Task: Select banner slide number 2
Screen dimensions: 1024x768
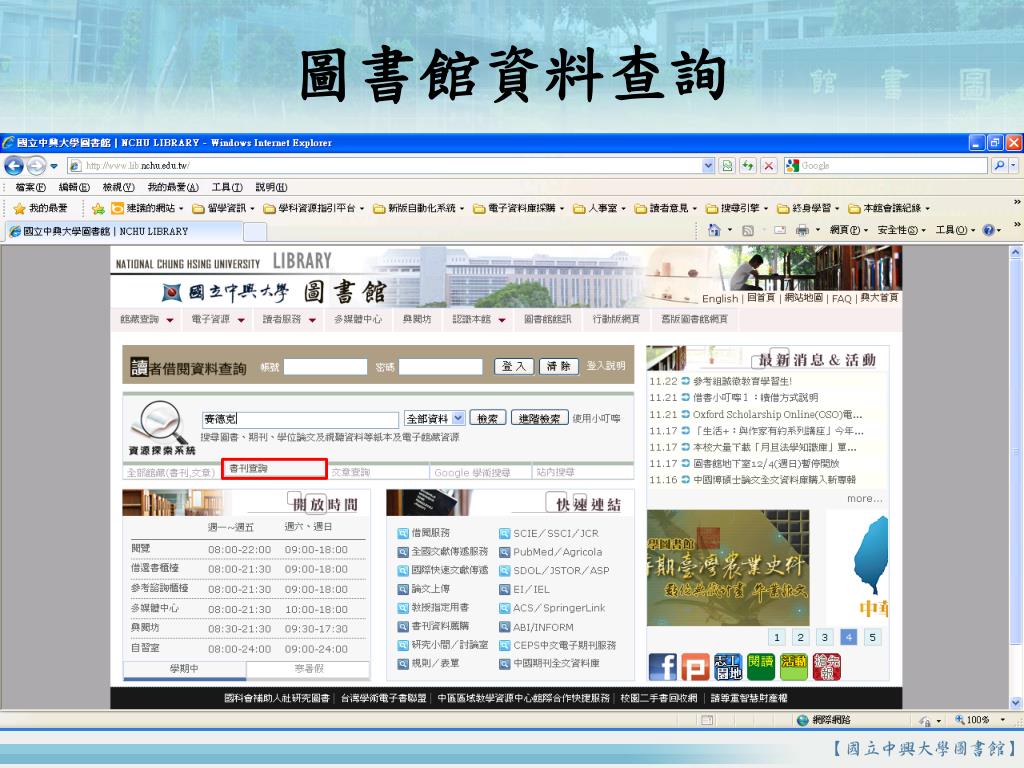Action: pyautogui.click(x=800, y=637)
